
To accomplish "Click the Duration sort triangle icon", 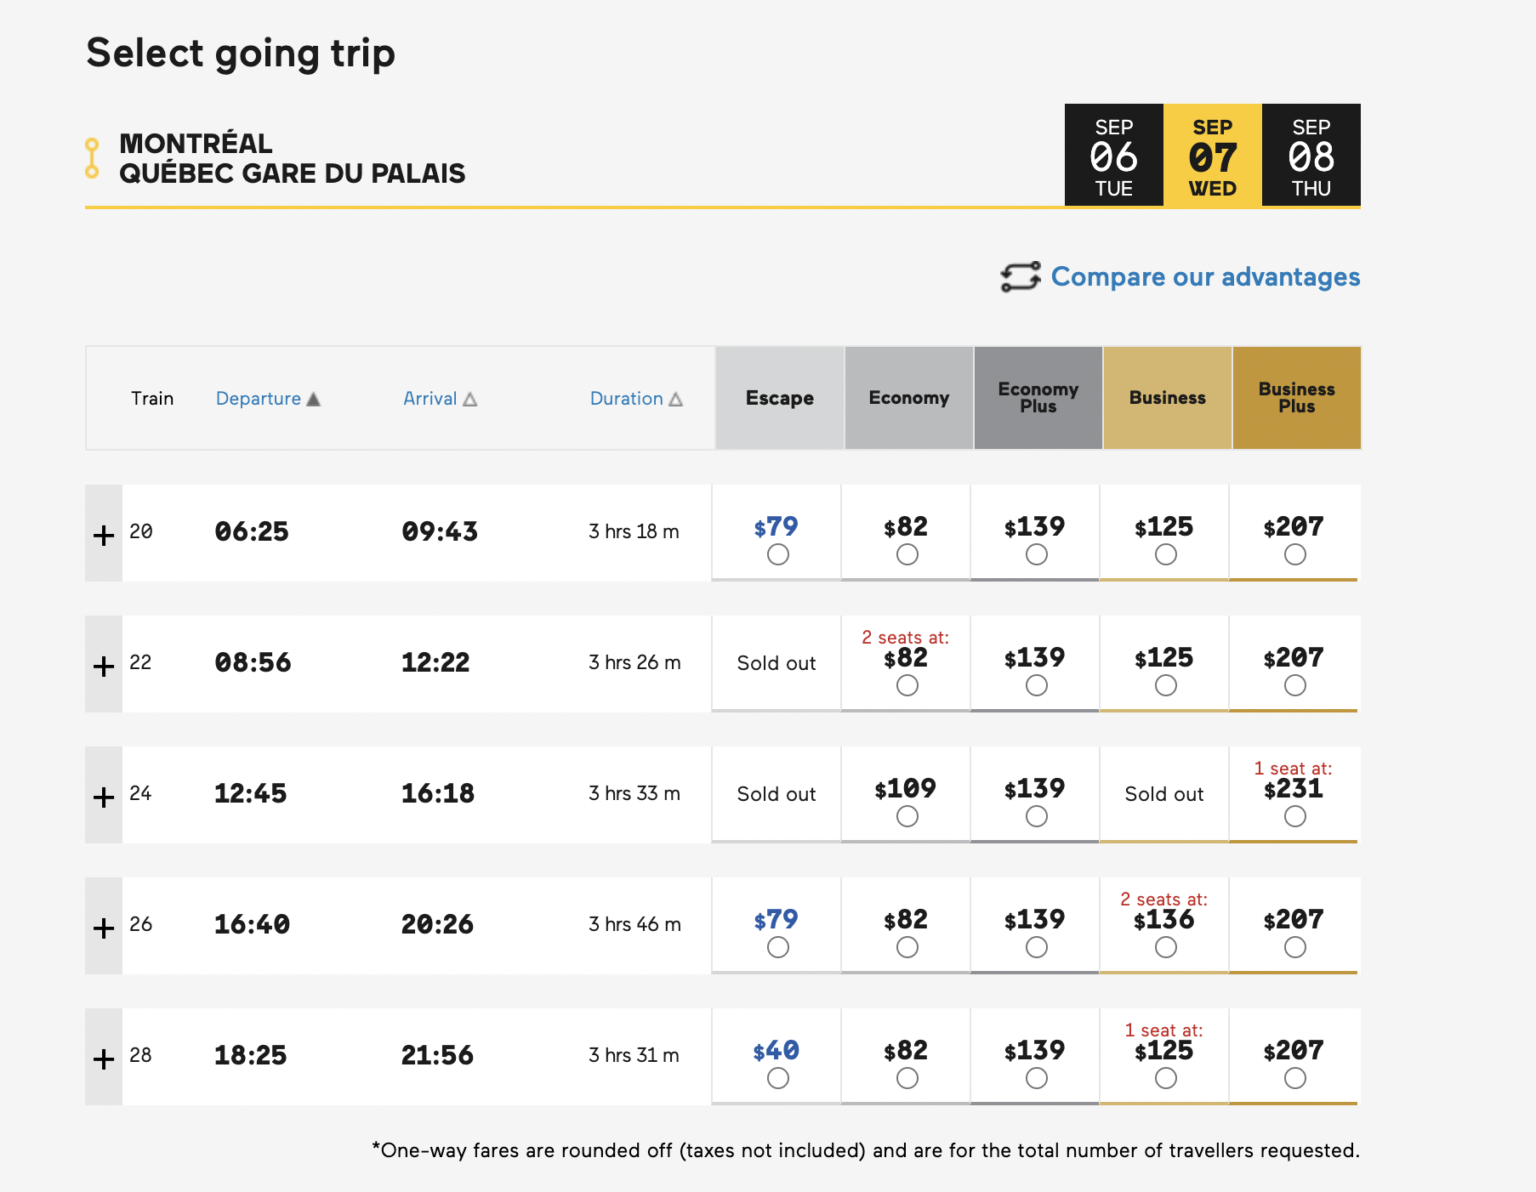I will (676, 399).
